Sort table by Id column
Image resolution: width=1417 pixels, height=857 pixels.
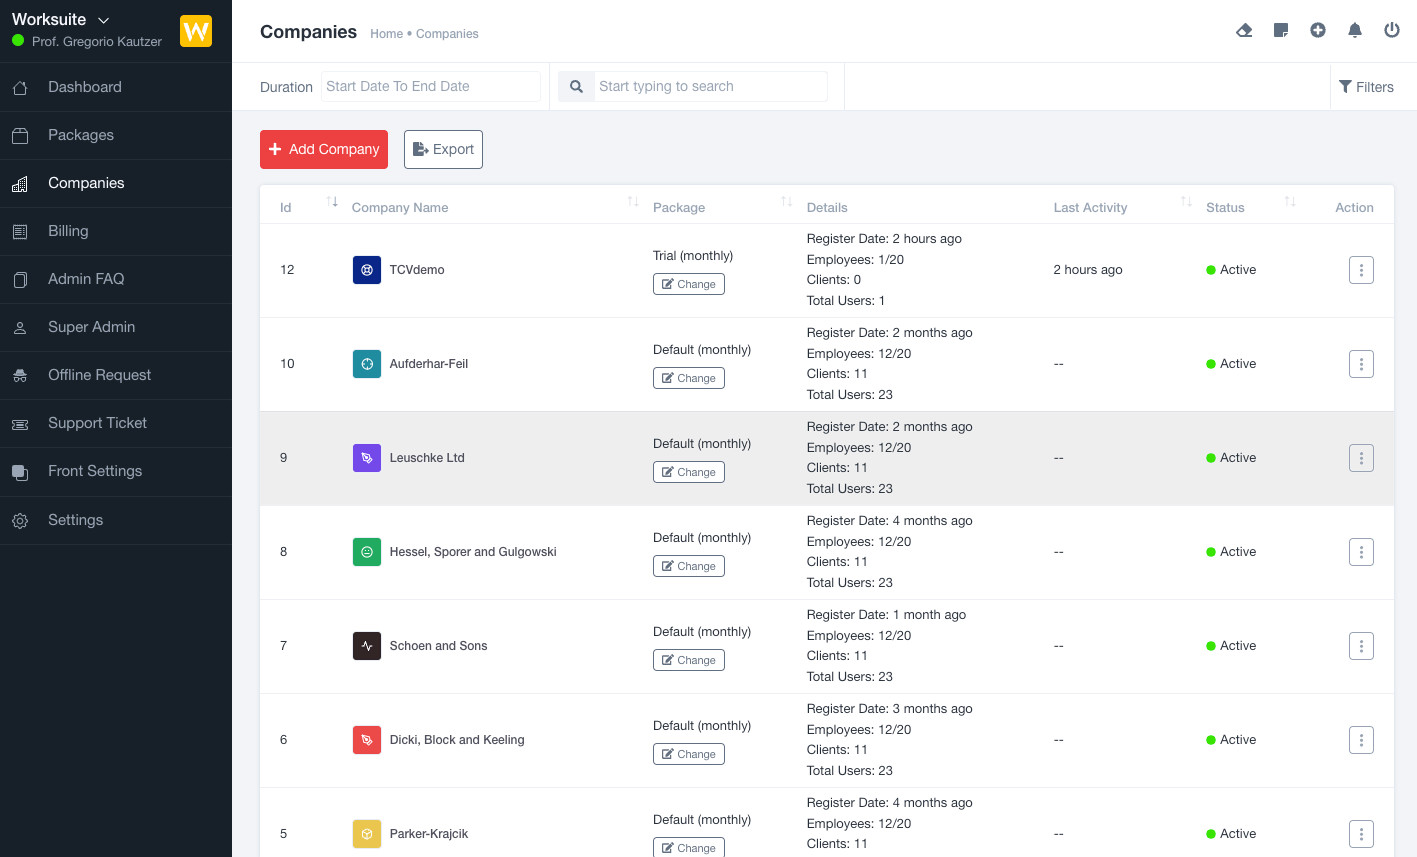pyautogui.click(x=332, y=203)
